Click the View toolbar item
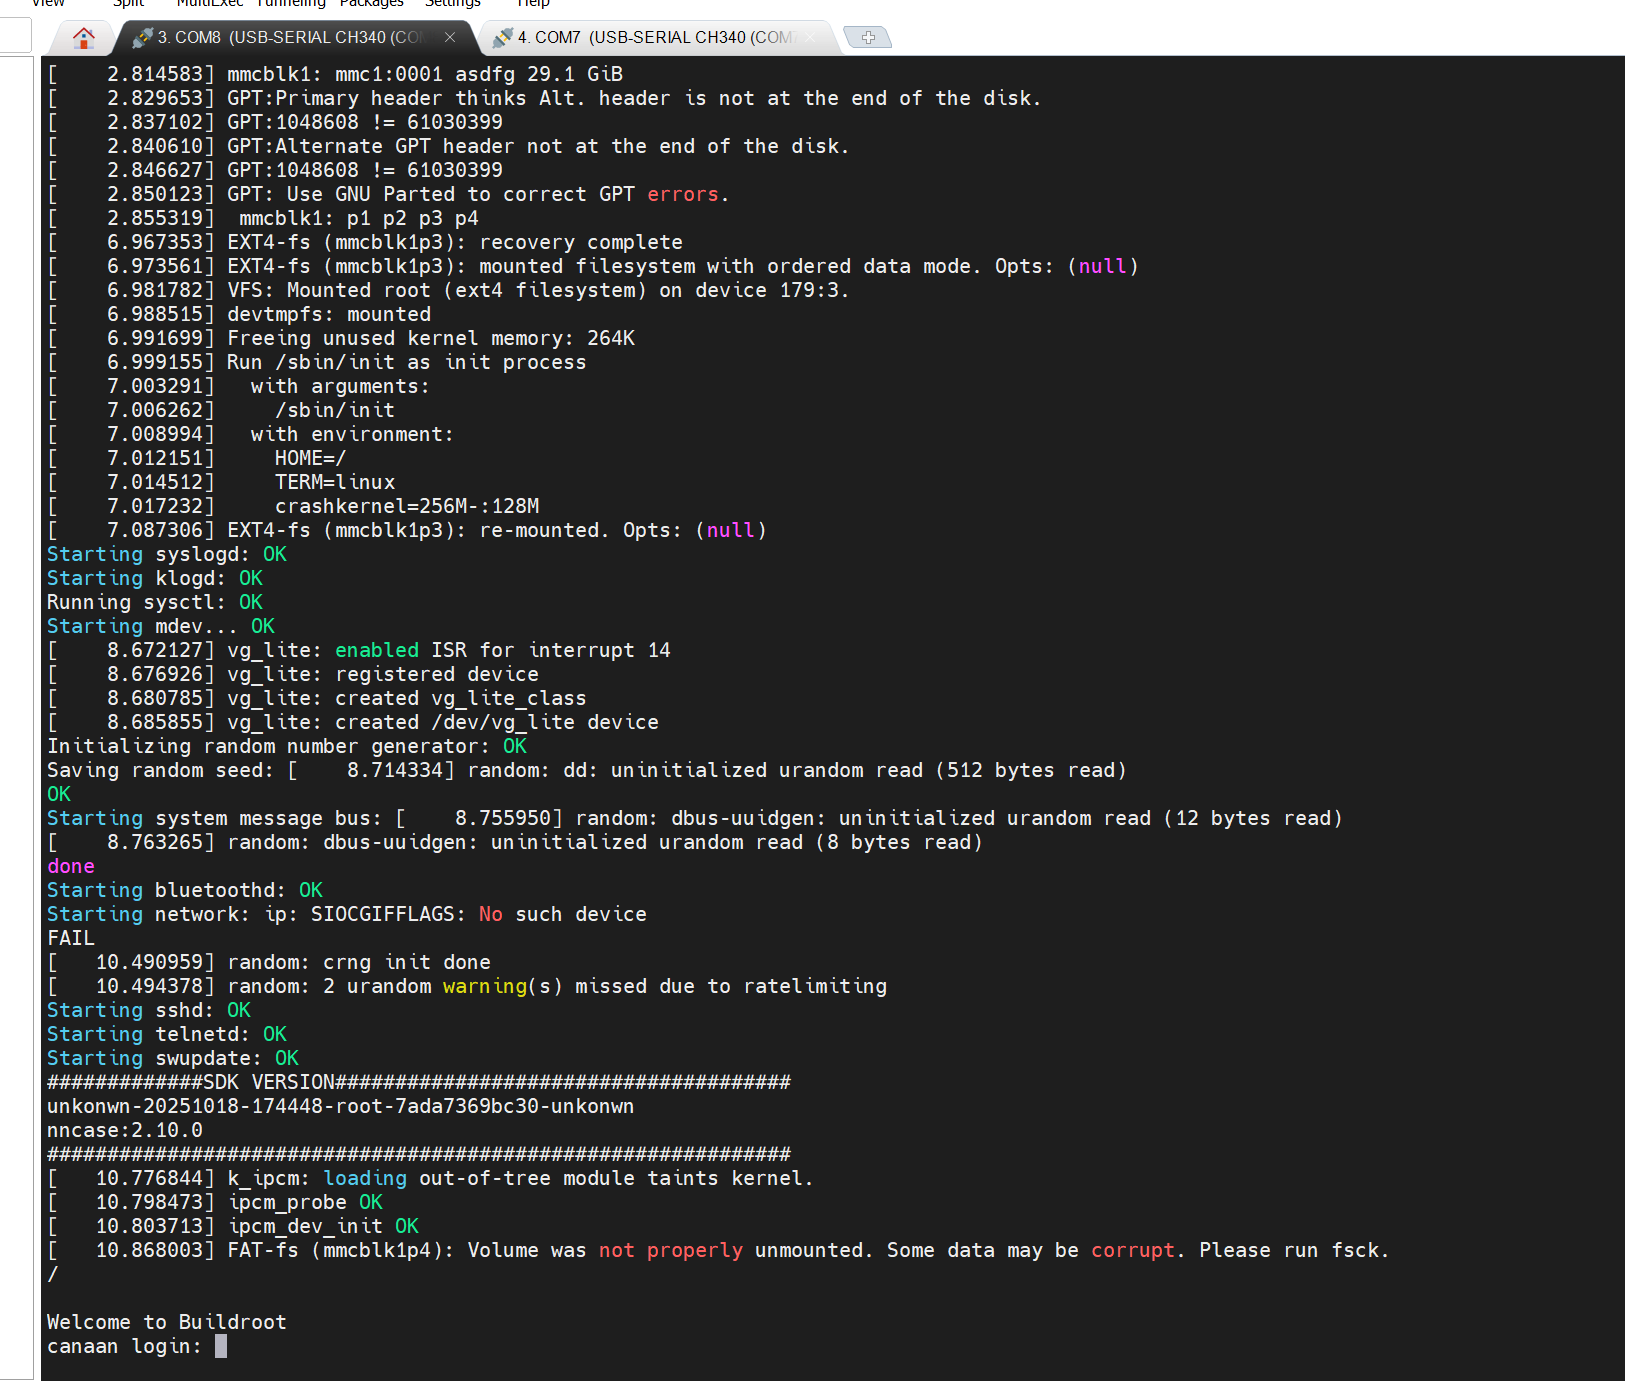This screenshot has width=1625, height=1386. pyautogui.click(x=48, y=3)
